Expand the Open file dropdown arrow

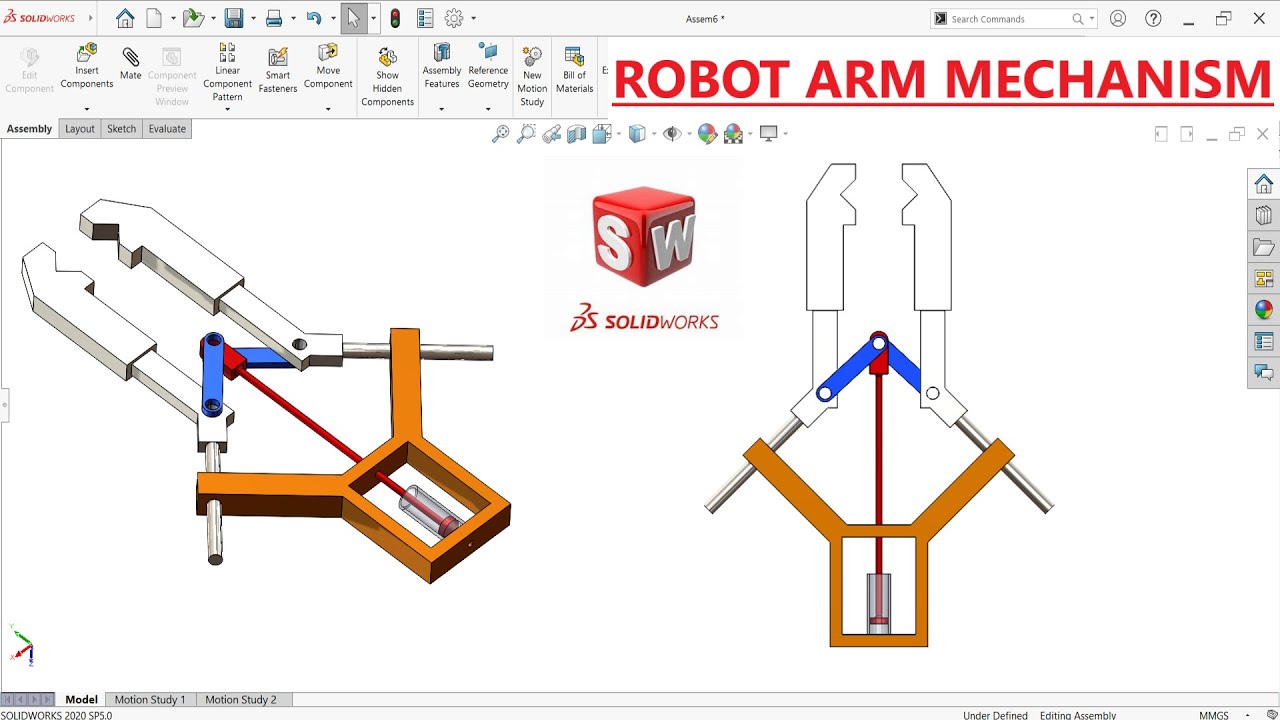(213, 18)
